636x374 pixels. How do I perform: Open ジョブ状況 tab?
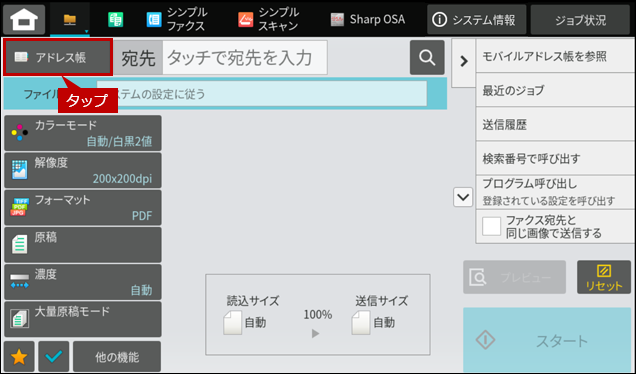[x=580, y=19]
